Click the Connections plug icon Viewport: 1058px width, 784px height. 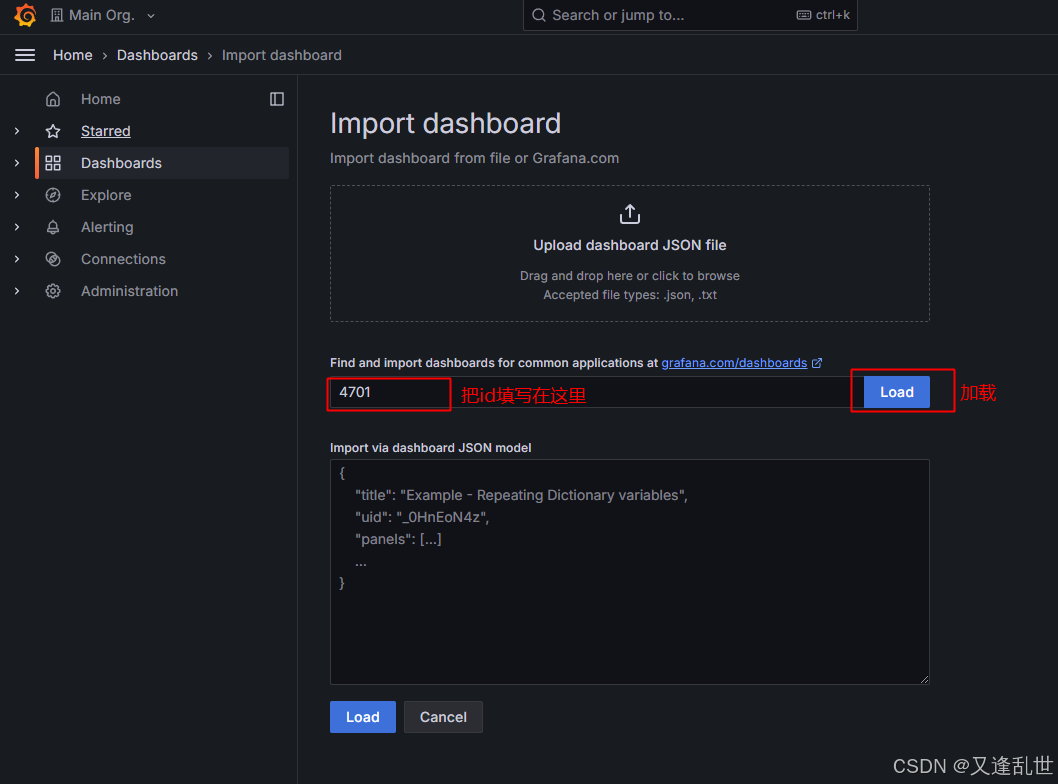click(53, 259)
